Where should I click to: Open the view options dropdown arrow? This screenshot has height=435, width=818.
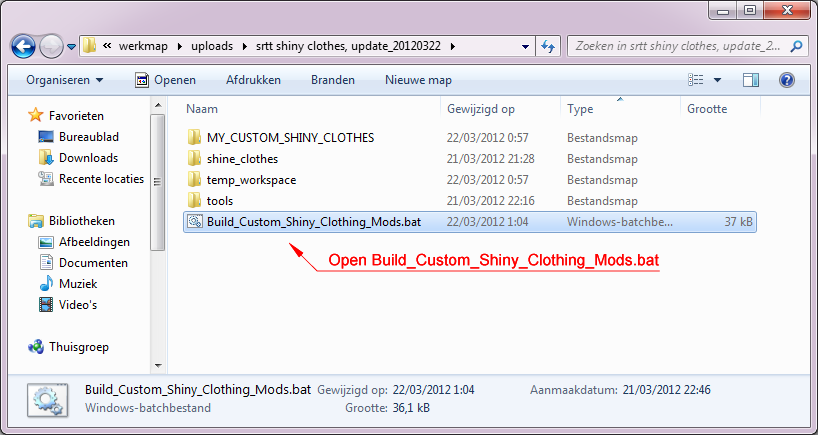(x=717, y=80)
